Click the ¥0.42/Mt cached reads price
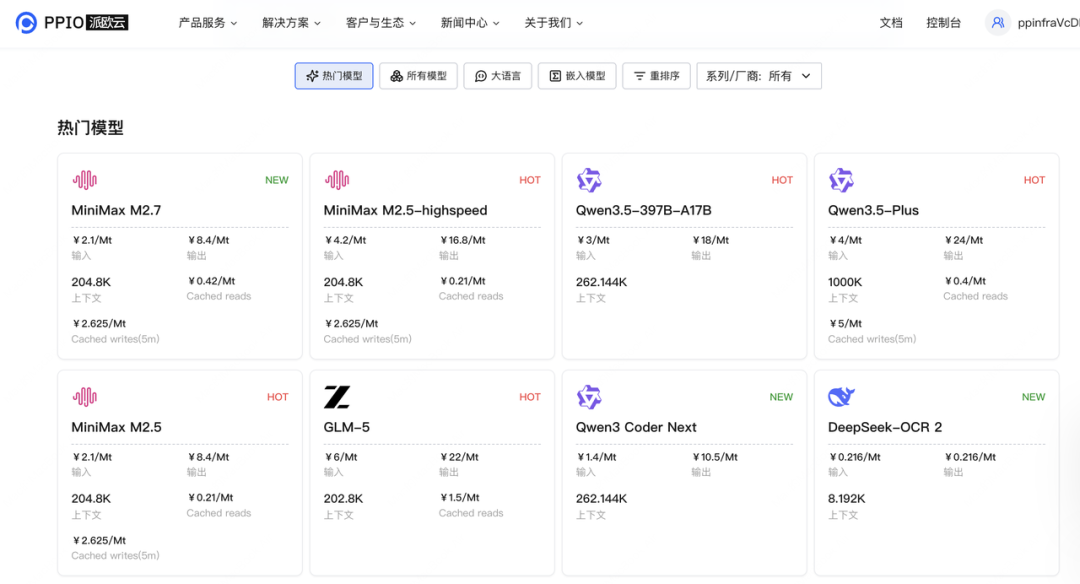The image size is (1080, 584). pos(211,280)
